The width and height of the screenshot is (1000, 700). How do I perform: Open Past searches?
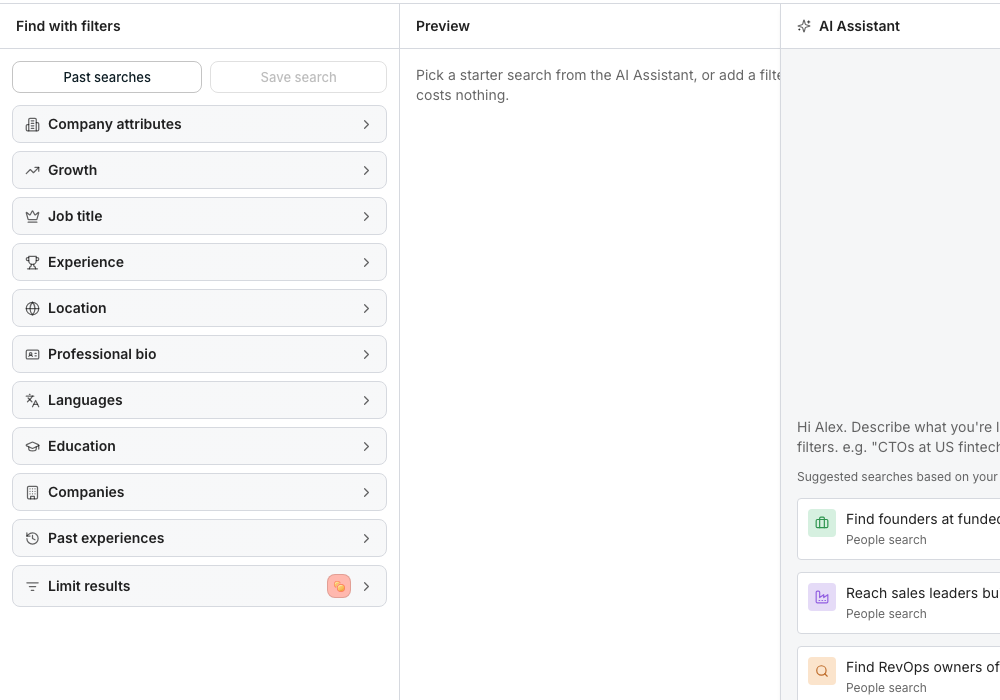point(107,77)
